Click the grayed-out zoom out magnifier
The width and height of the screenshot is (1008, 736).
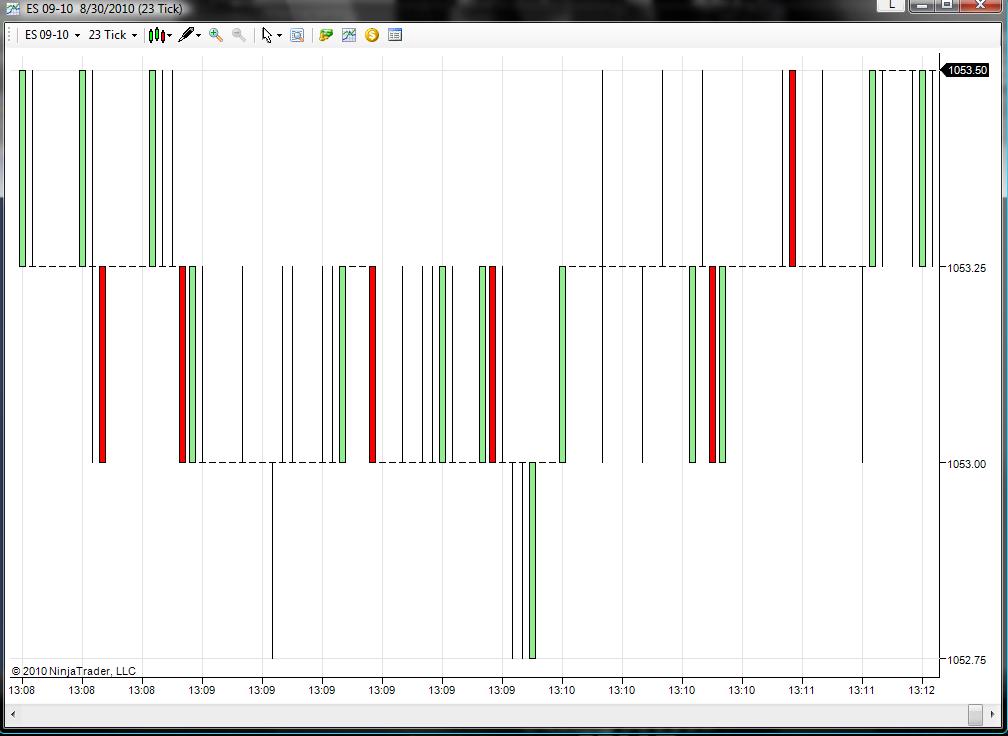tap(238, 35)
